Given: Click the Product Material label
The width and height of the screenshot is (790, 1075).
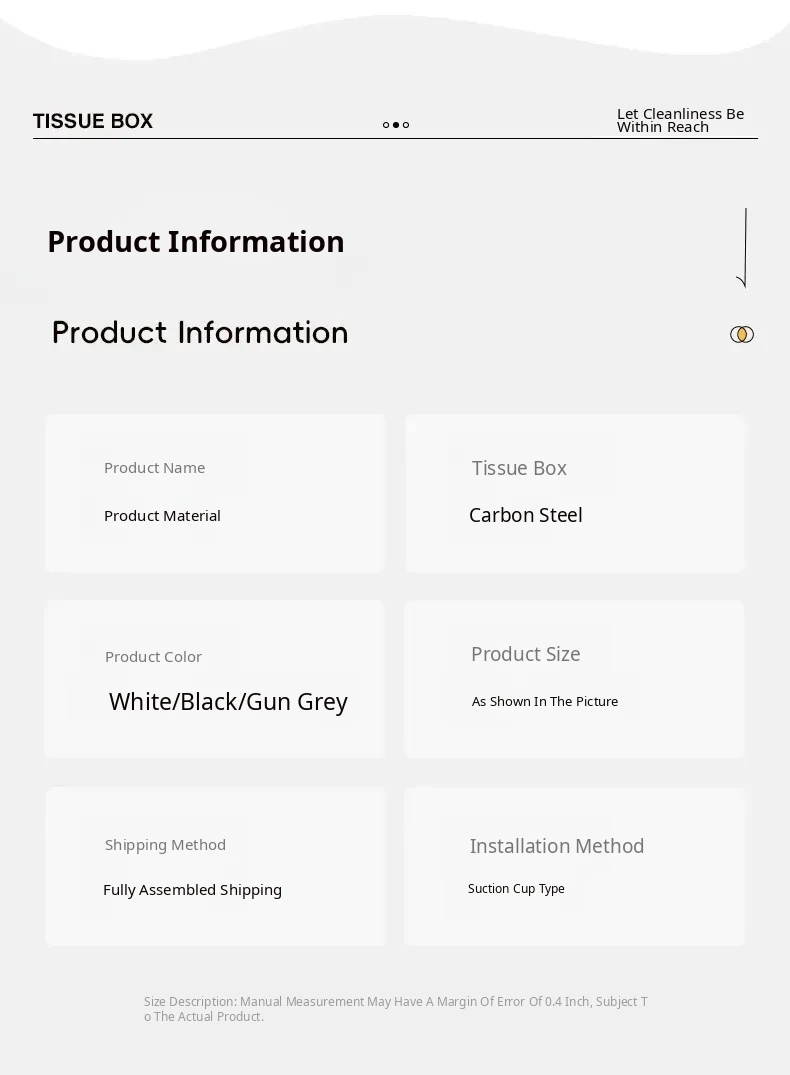Looking at the screenshot, I should click(x=162, y=516).
